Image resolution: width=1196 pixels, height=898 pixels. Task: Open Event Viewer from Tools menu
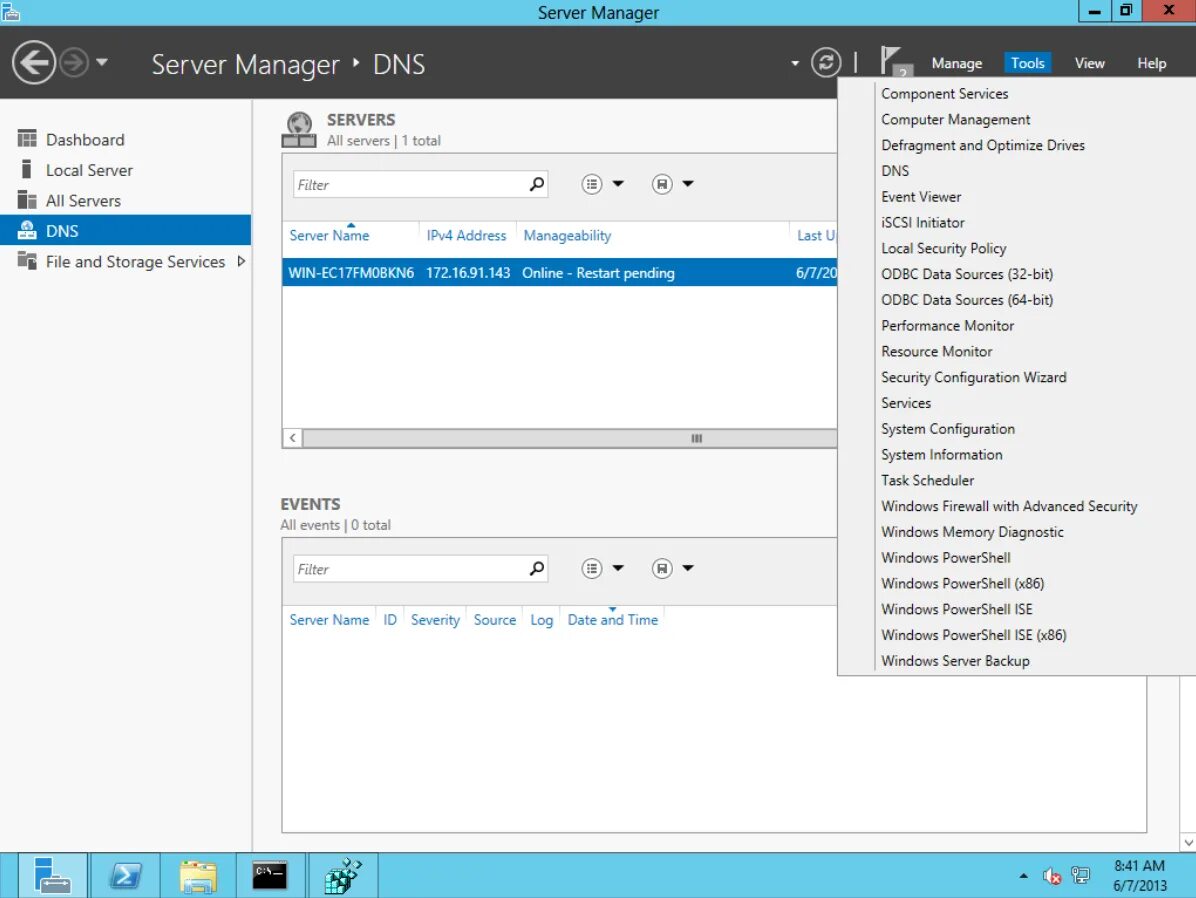(921, 197)
